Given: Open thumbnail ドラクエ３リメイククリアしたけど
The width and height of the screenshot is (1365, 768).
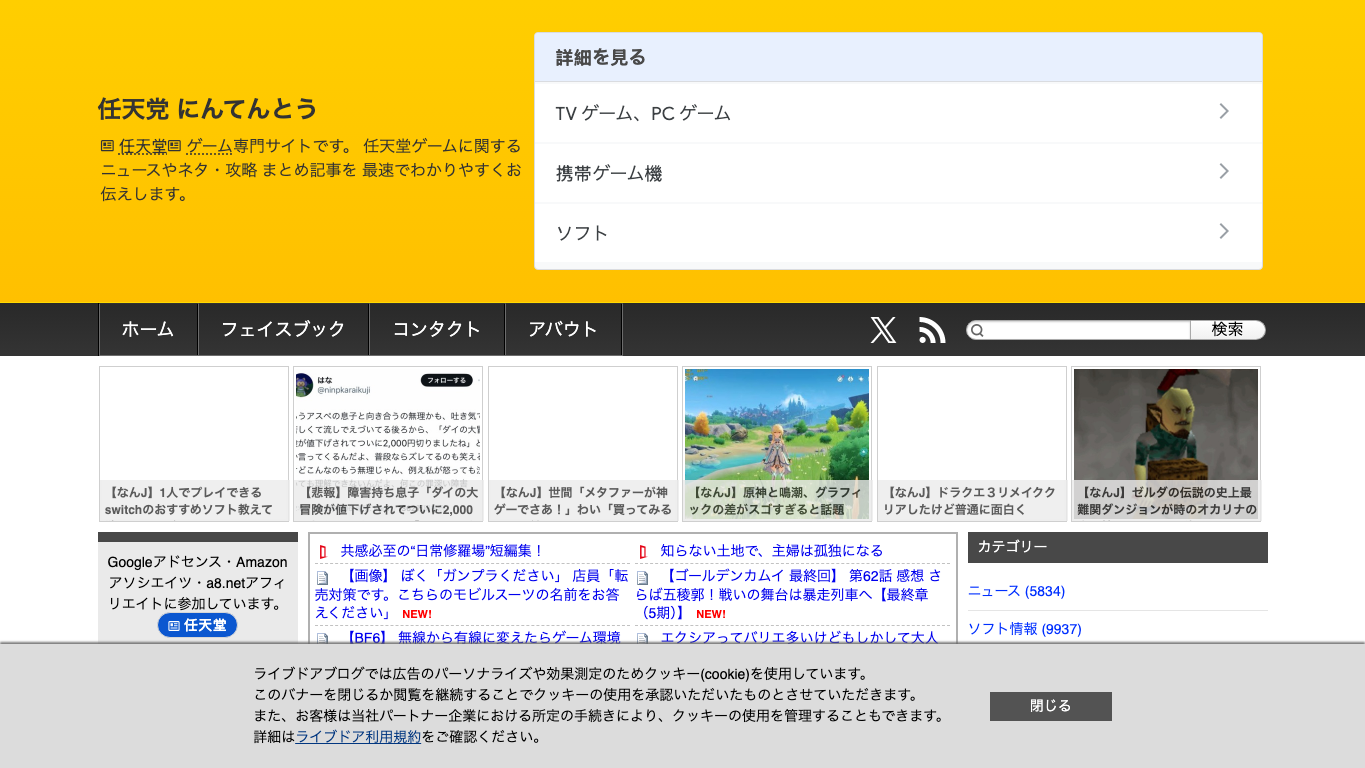Looking at the screenshot, I should click(972, 444).
